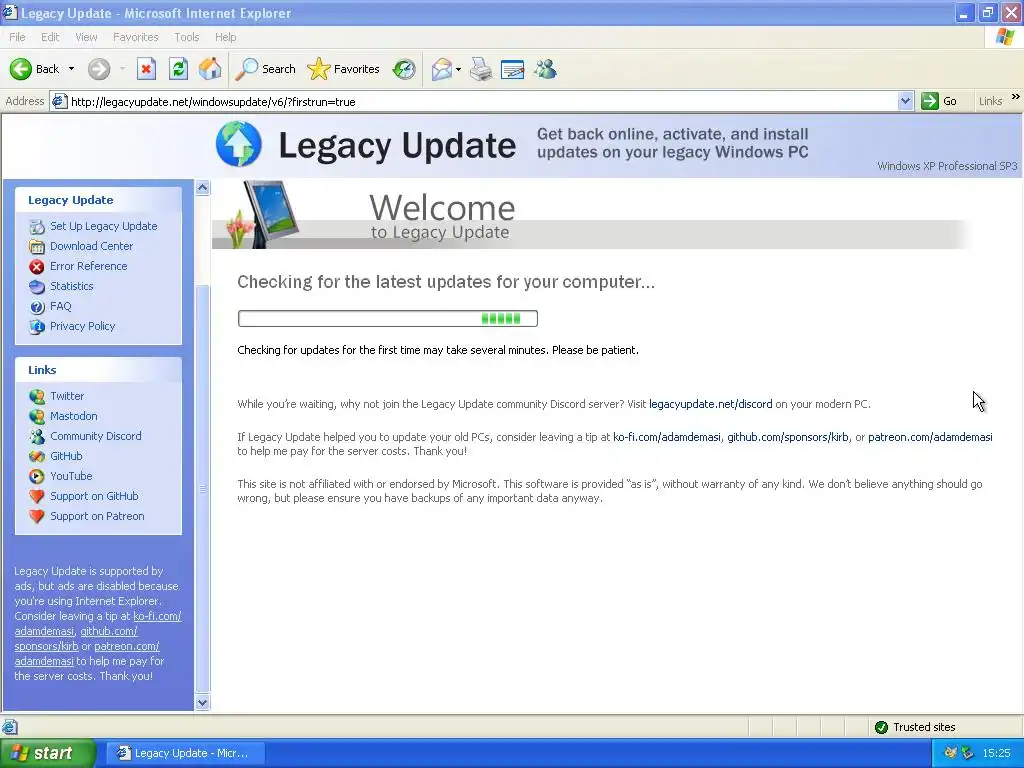Click inside the address bar URL field

(483, 101)
